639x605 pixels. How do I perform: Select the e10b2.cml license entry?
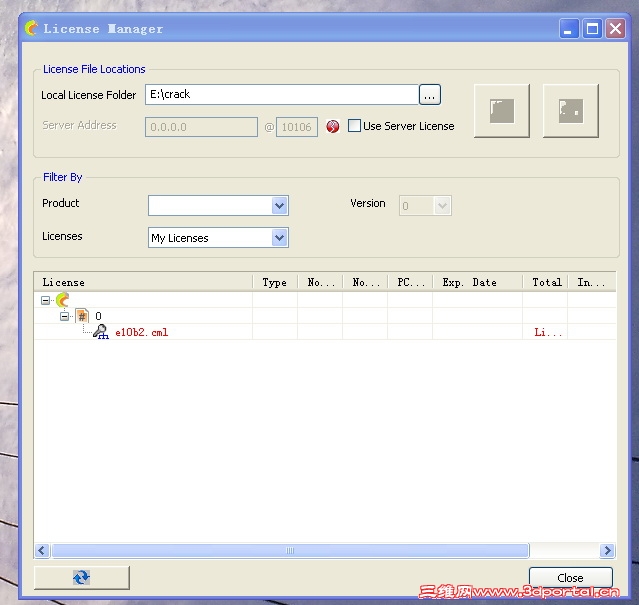(141, 332)
